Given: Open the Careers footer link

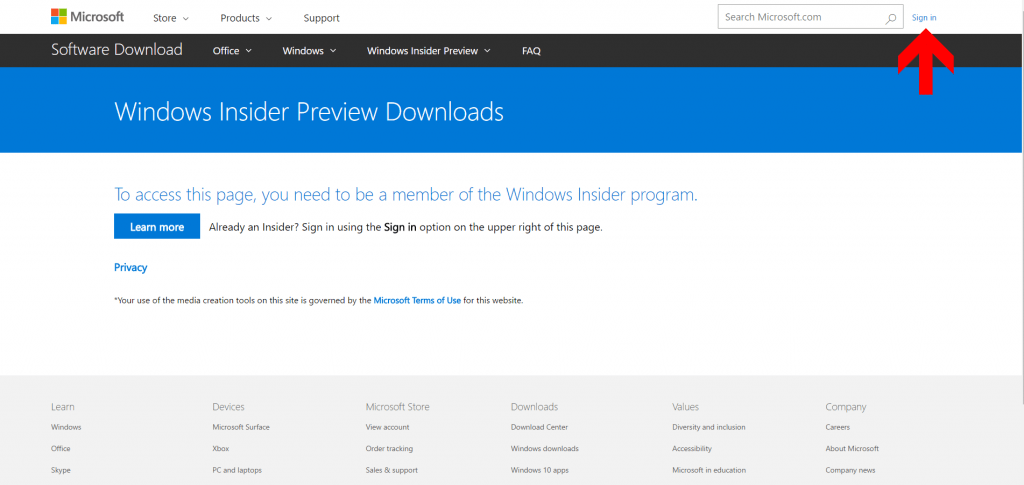Looking at the screenshot, I should point(838,428).
